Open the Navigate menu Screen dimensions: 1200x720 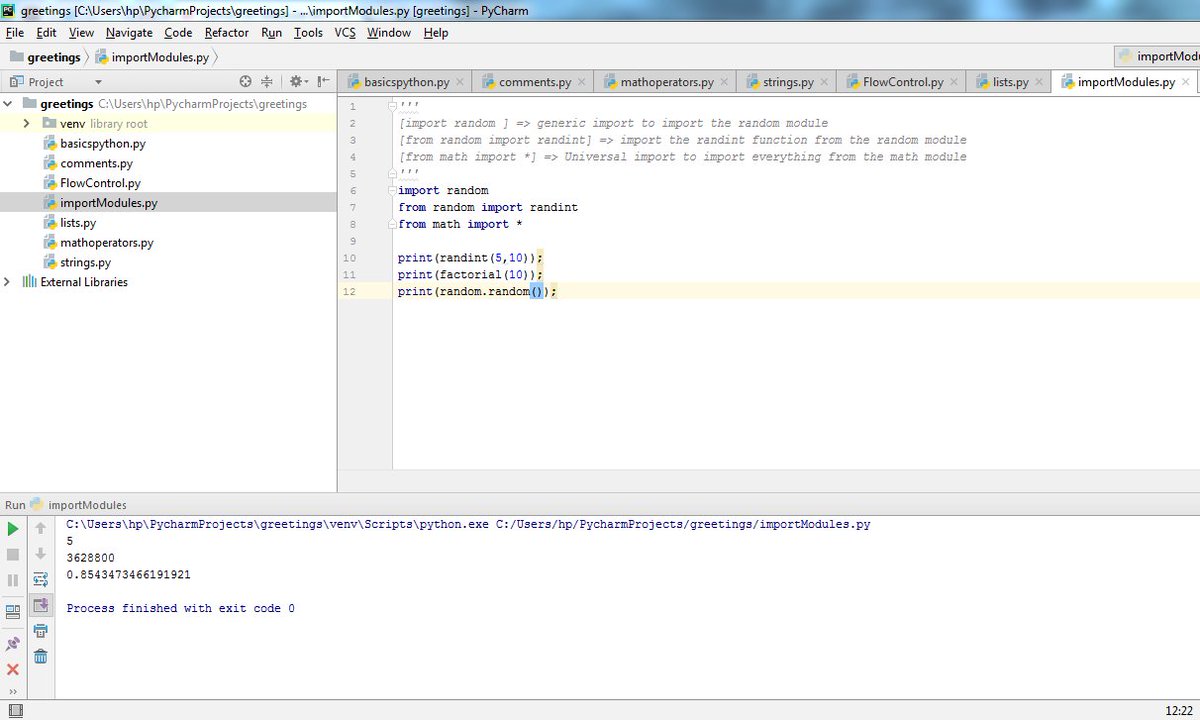click(x=129, y=33)
